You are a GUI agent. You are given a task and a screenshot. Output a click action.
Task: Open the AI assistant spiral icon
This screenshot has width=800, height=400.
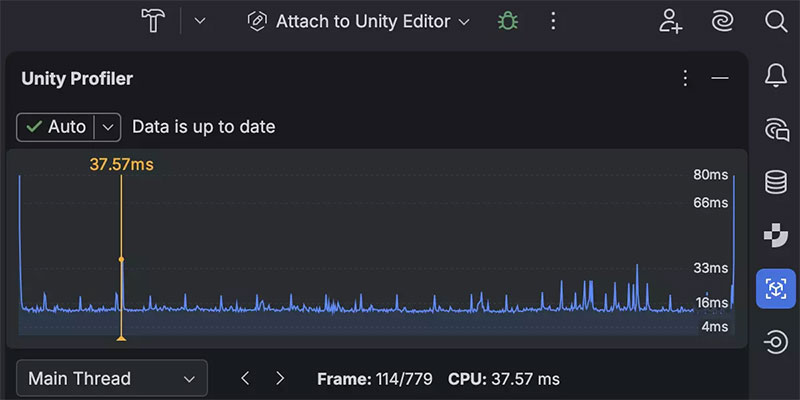click(x=722, y=21)
